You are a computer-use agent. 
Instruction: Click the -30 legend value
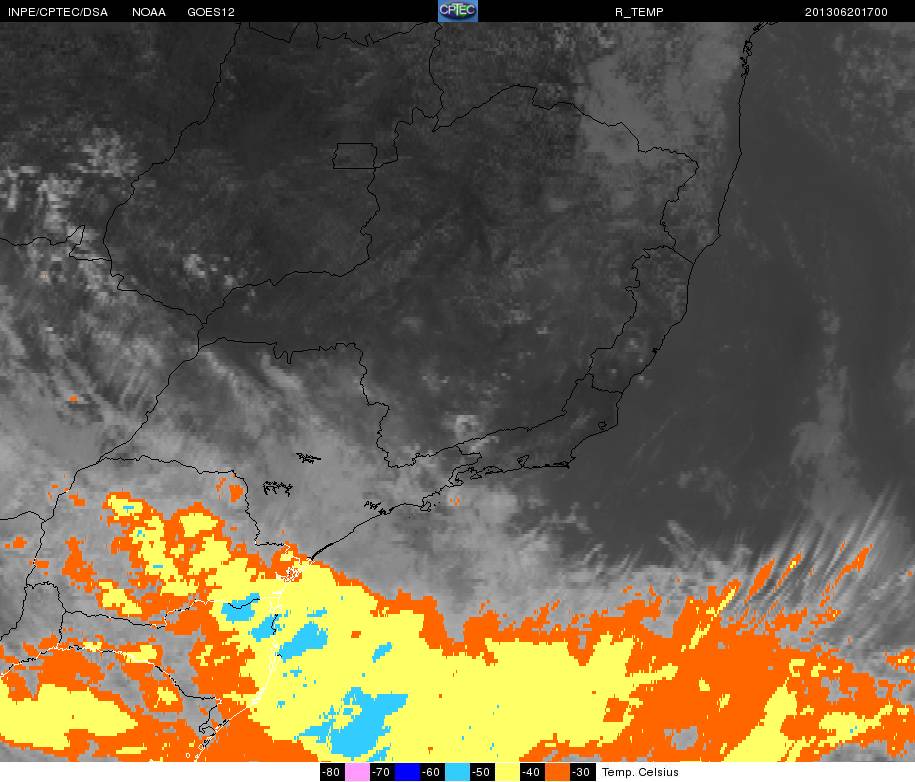click(x=582, y=772)
